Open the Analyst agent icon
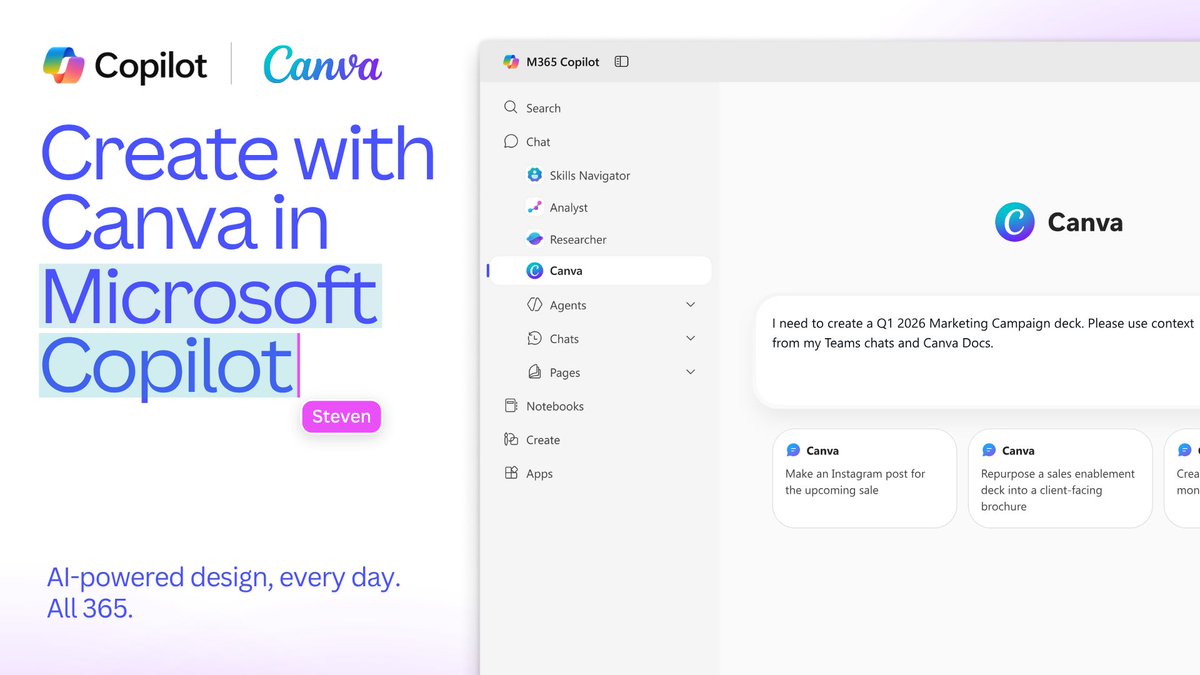Image resolution: width=1200 pixels, height=675 pixels. click(x=534, y=207)
